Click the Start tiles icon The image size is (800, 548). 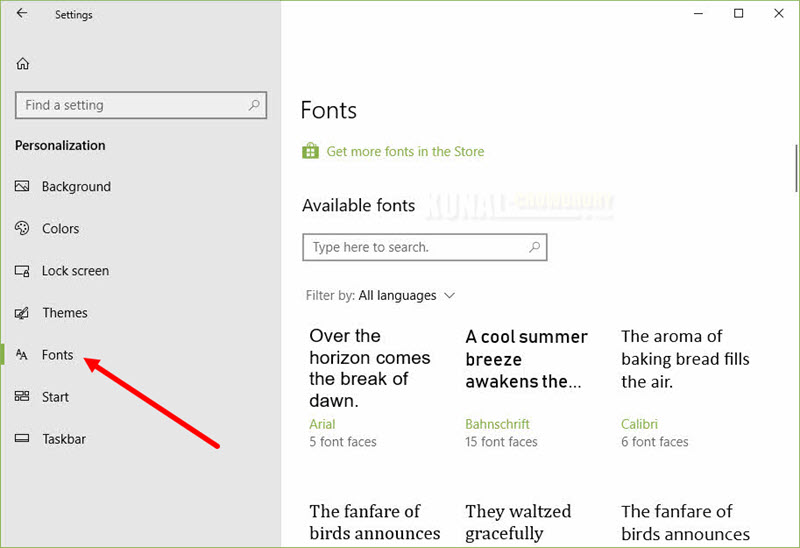[22, 396]
